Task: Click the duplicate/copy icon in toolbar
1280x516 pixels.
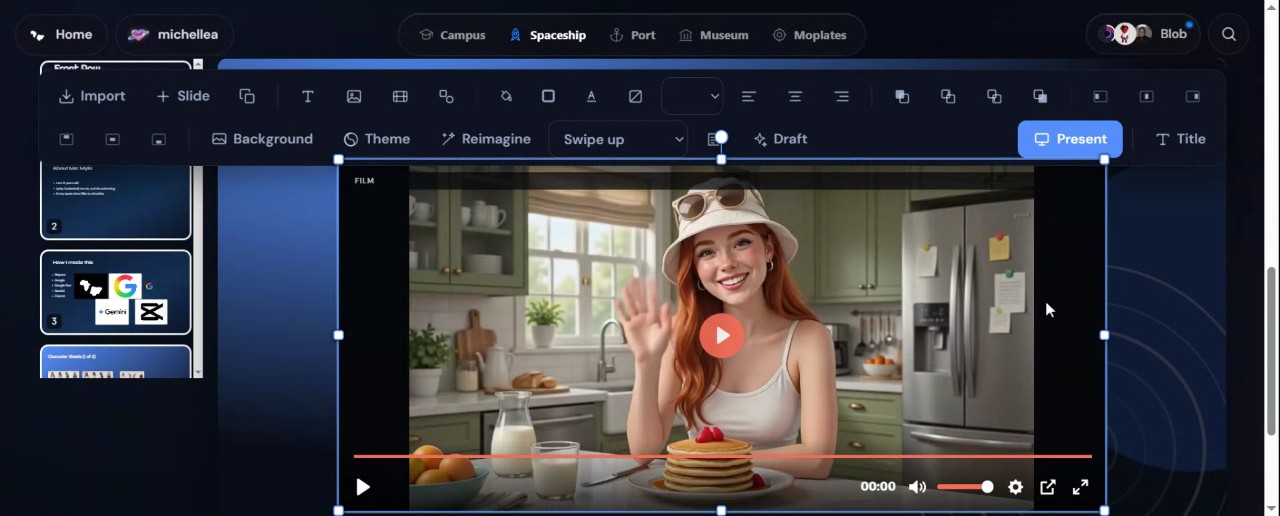Action: pos(247,96)
